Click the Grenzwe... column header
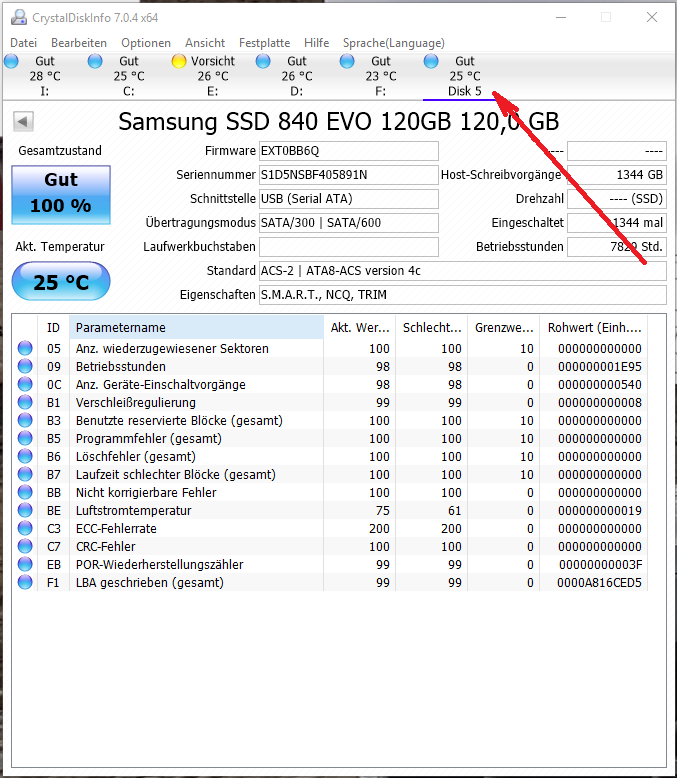The width and height of the screenshot is (677, 778). pos(504,327)
